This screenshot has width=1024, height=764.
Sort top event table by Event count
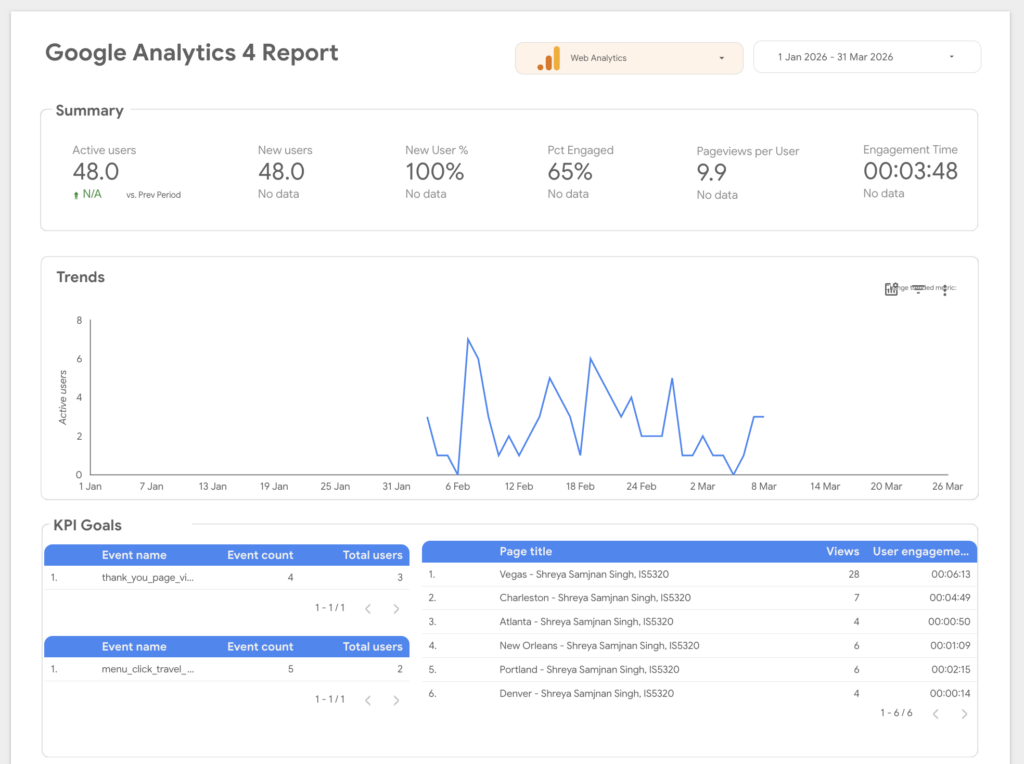coord(260,555)
